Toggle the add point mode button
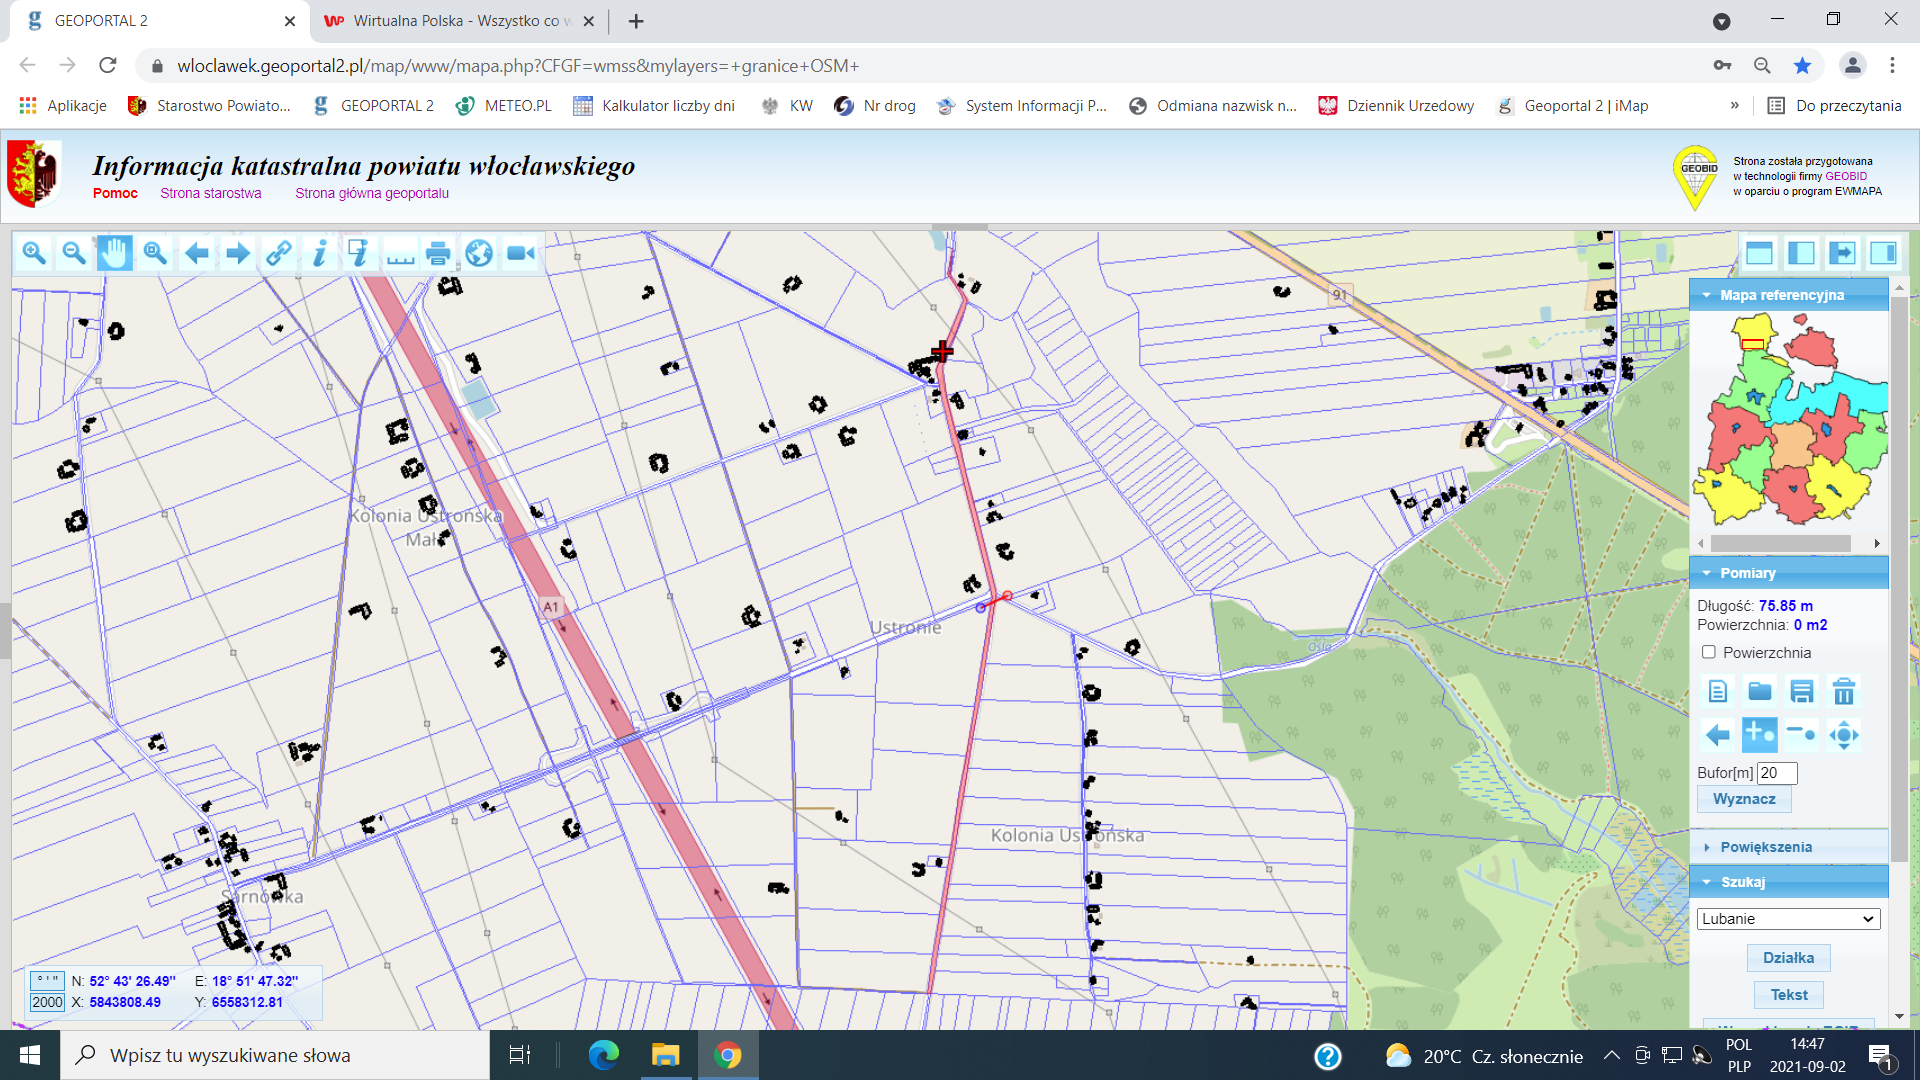 (x=1759, y=735)
